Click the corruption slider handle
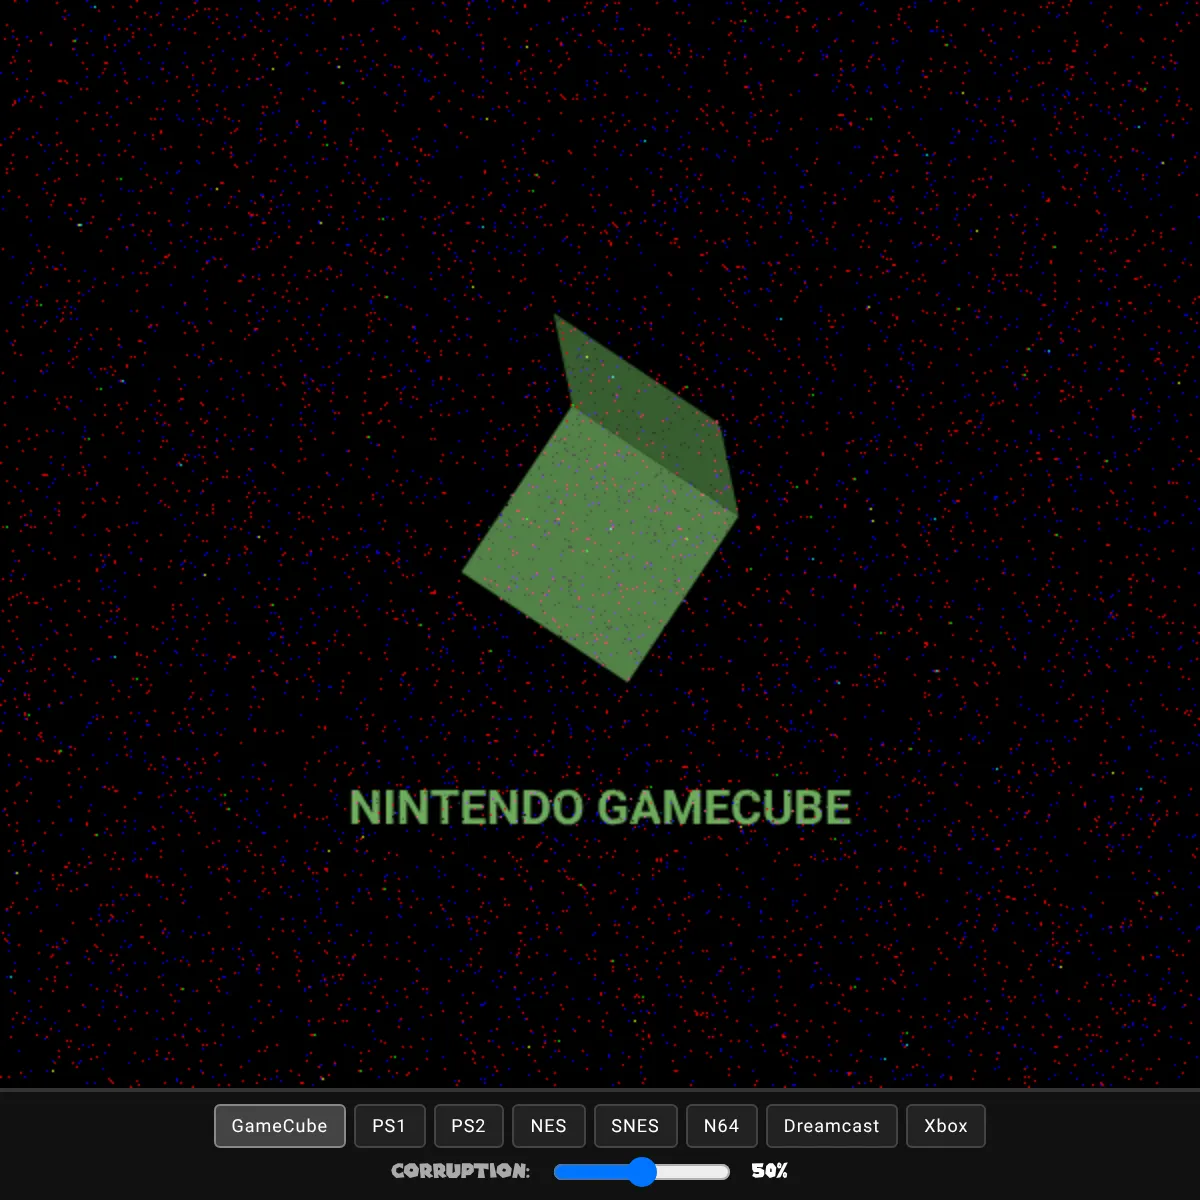 (642, 1172)
